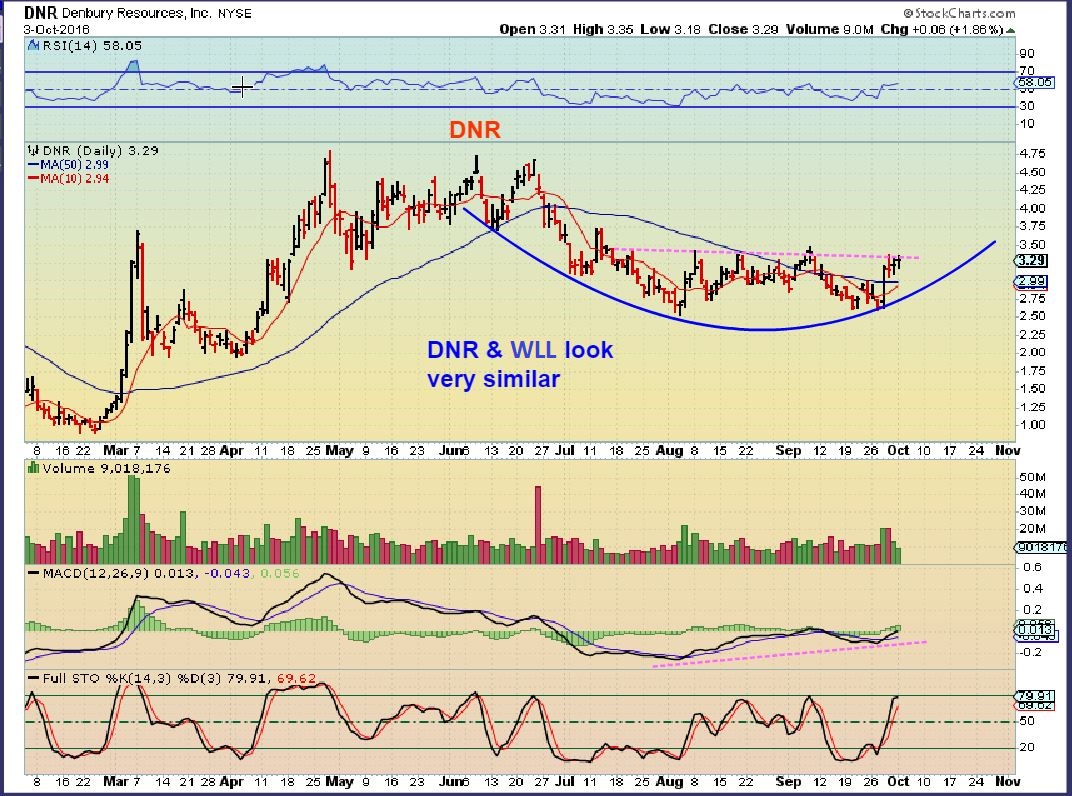Click 'Aug' on the price chart date axis
Image resolution: width=1072 pixels, height=796 pixels.
[669, 451]
